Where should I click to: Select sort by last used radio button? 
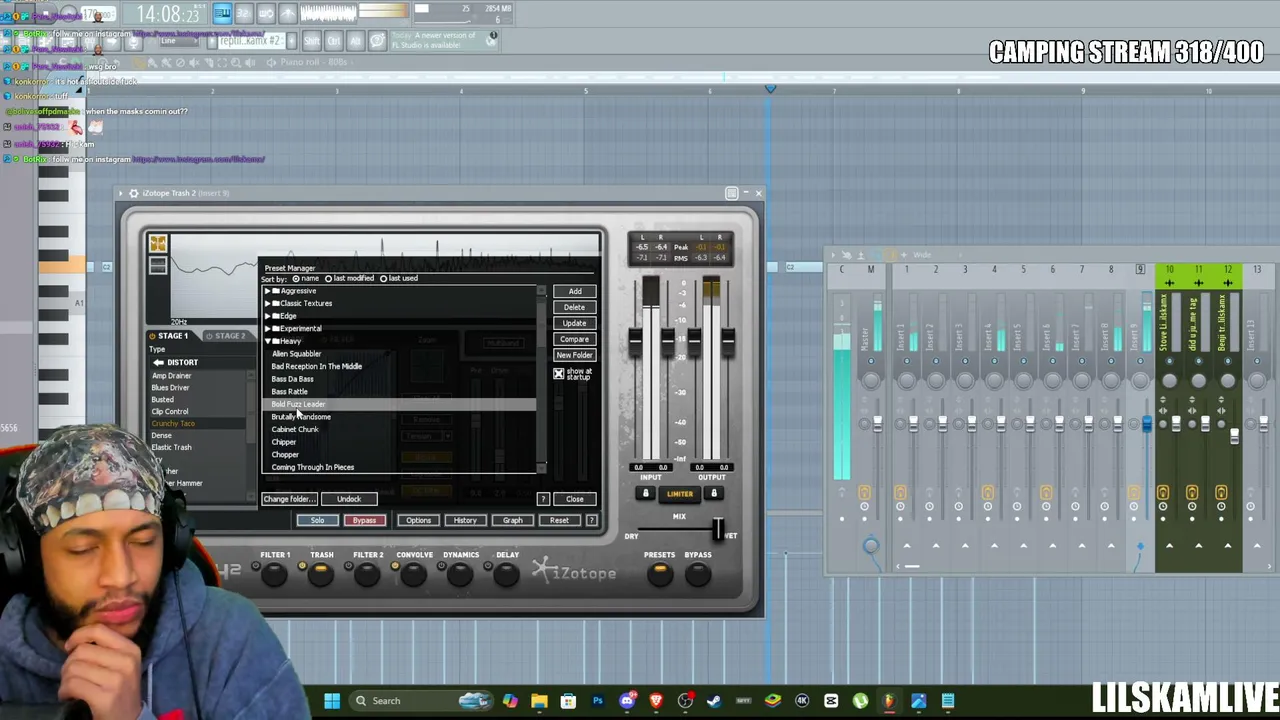tap(383, 279)
